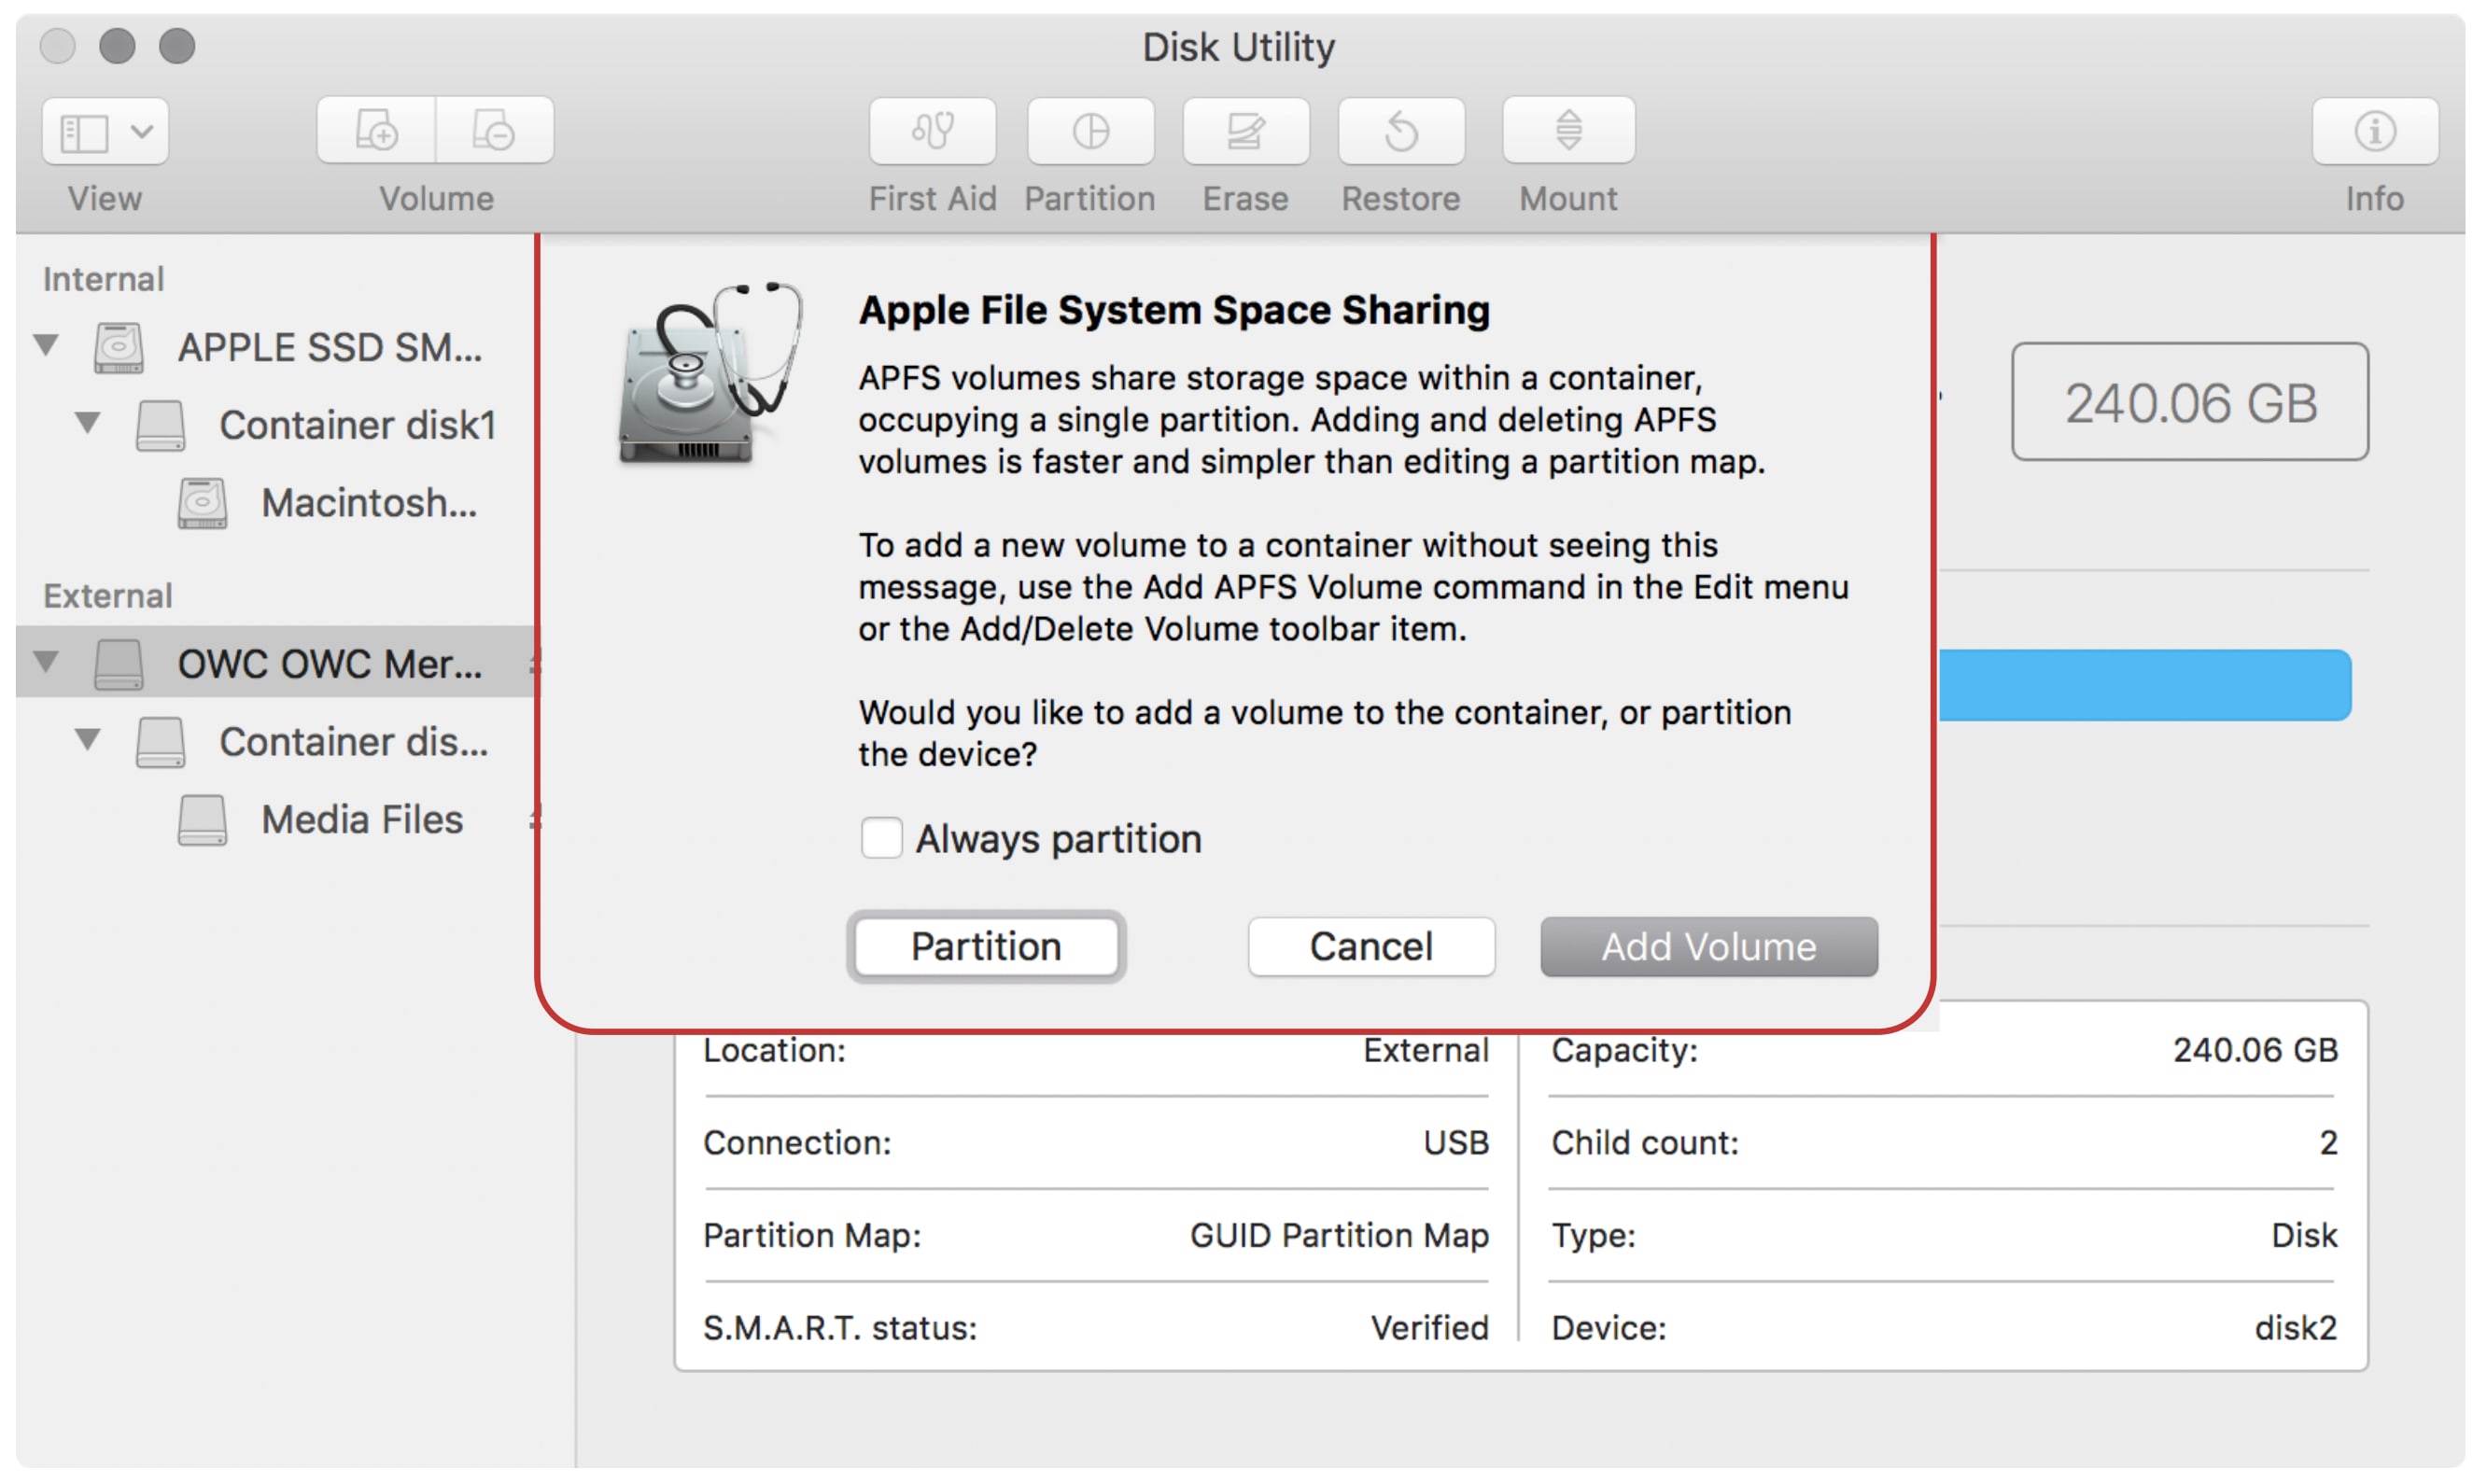Screen dimensions: 2487x1484
Task: Click the Partition pie-chart toolbar icon
Action: [x=1090, y=131]
